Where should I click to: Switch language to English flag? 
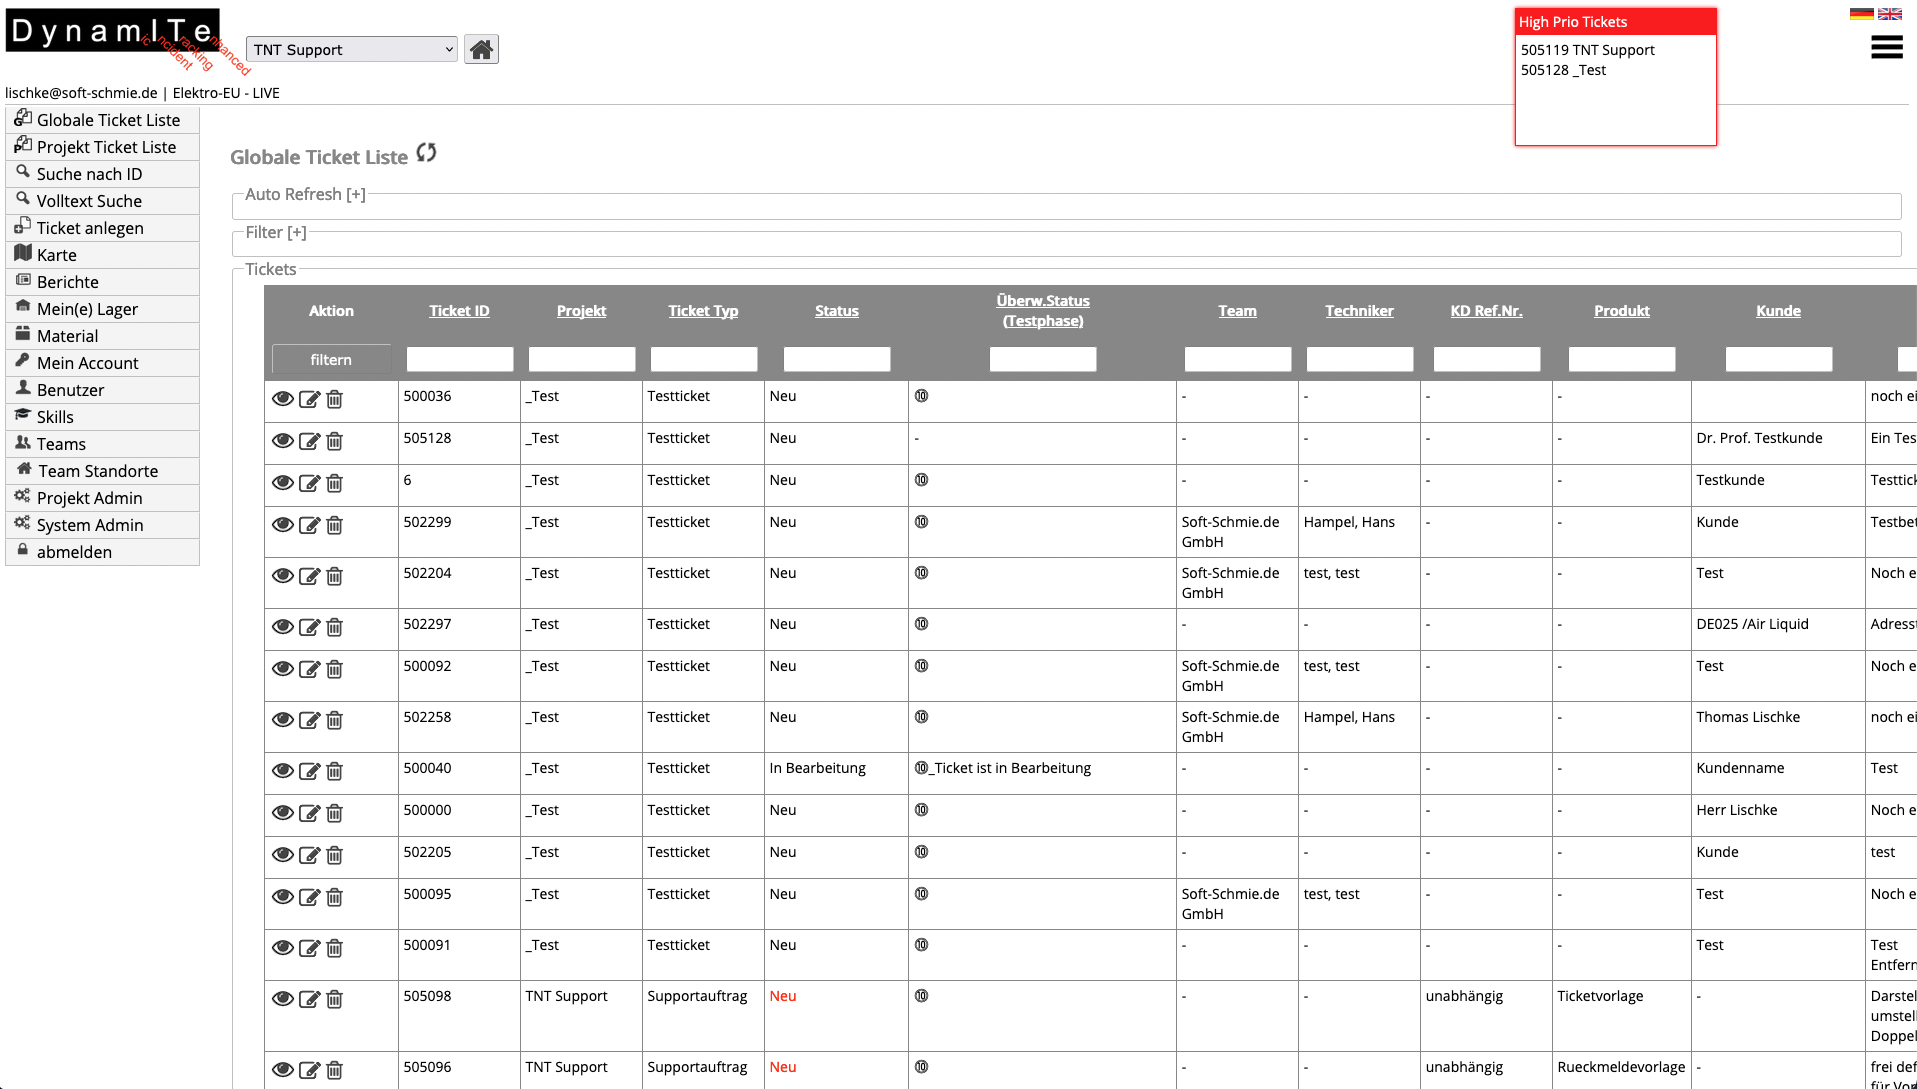click(1889, 14)
